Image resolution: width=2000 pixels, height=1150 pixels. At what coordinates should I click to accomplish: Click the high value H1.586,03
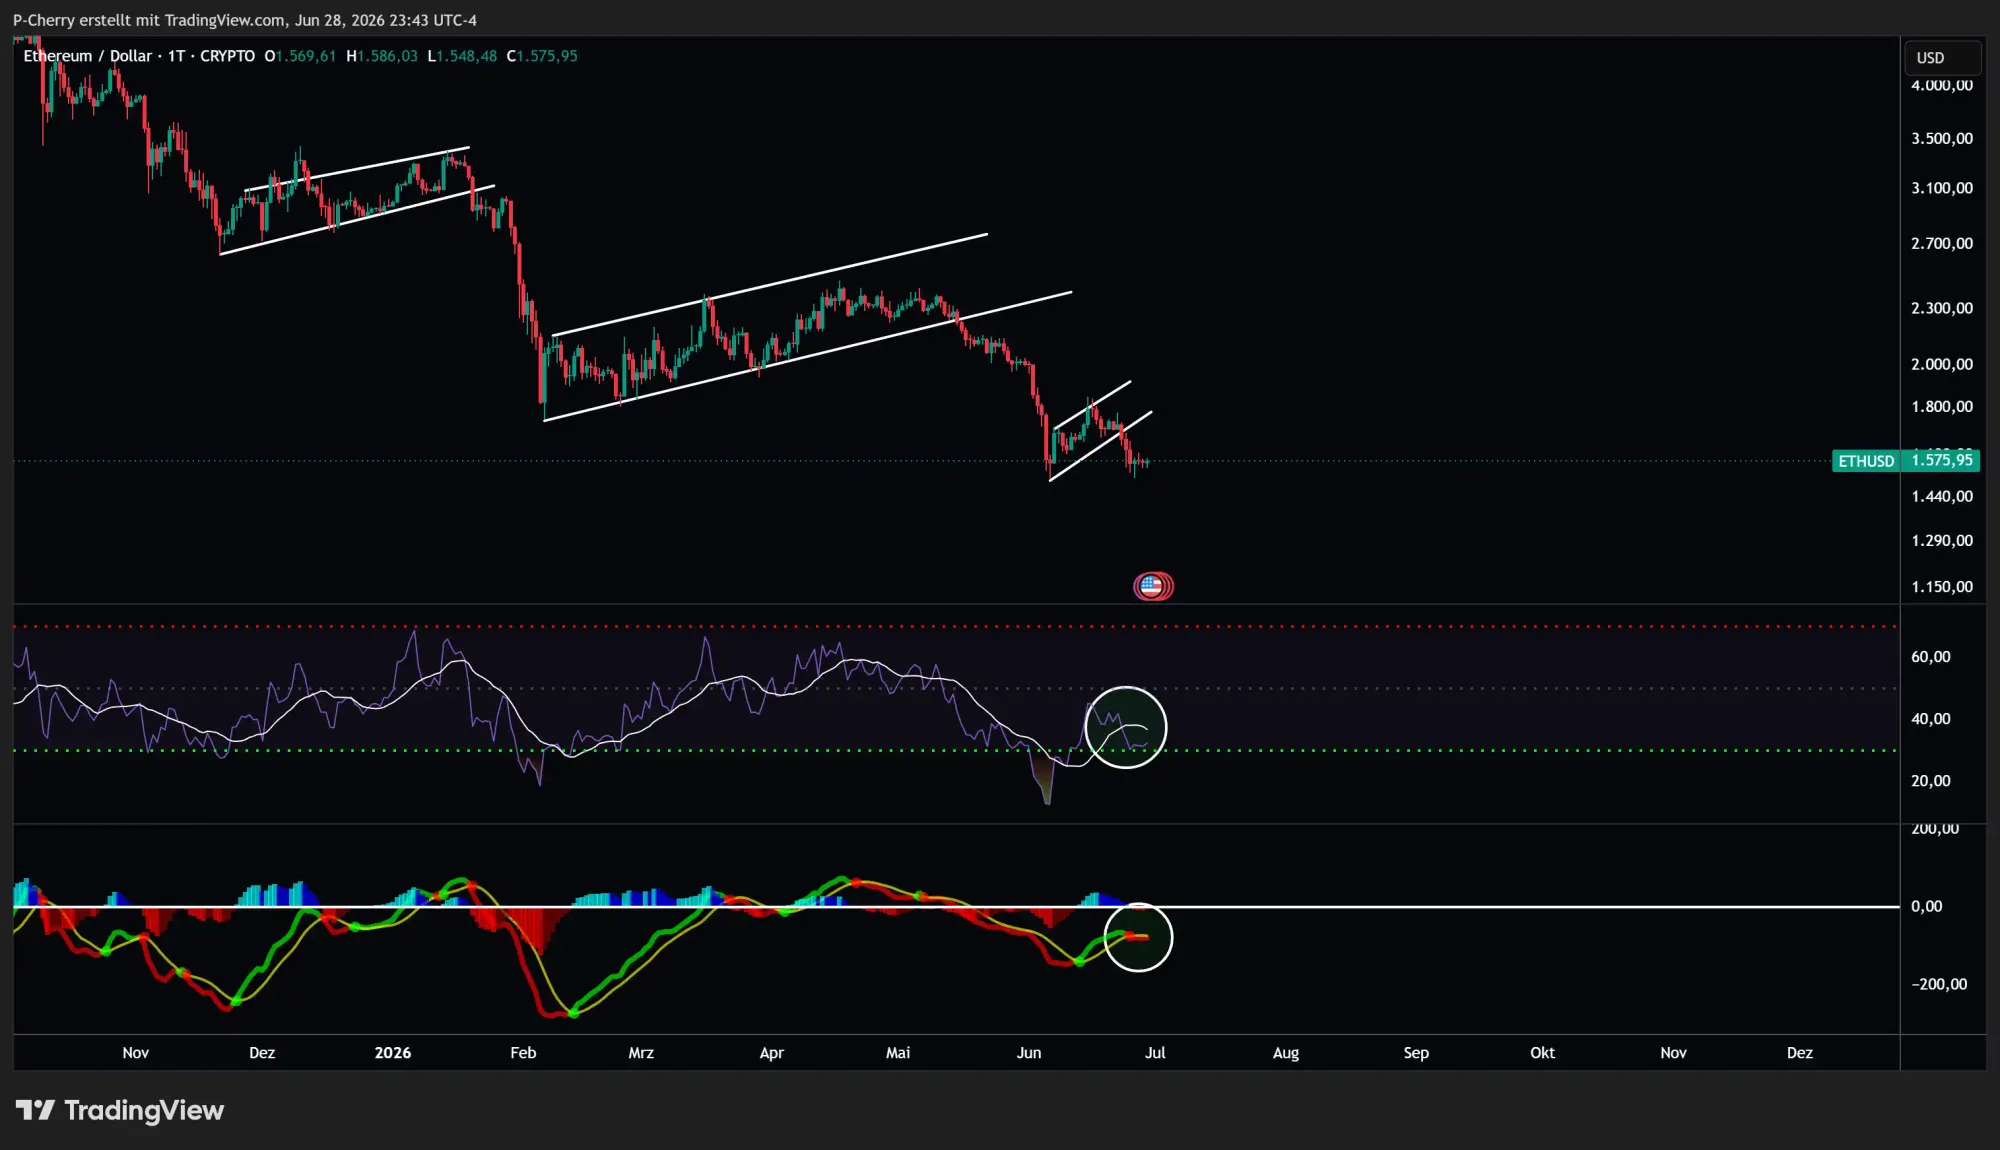382,56
